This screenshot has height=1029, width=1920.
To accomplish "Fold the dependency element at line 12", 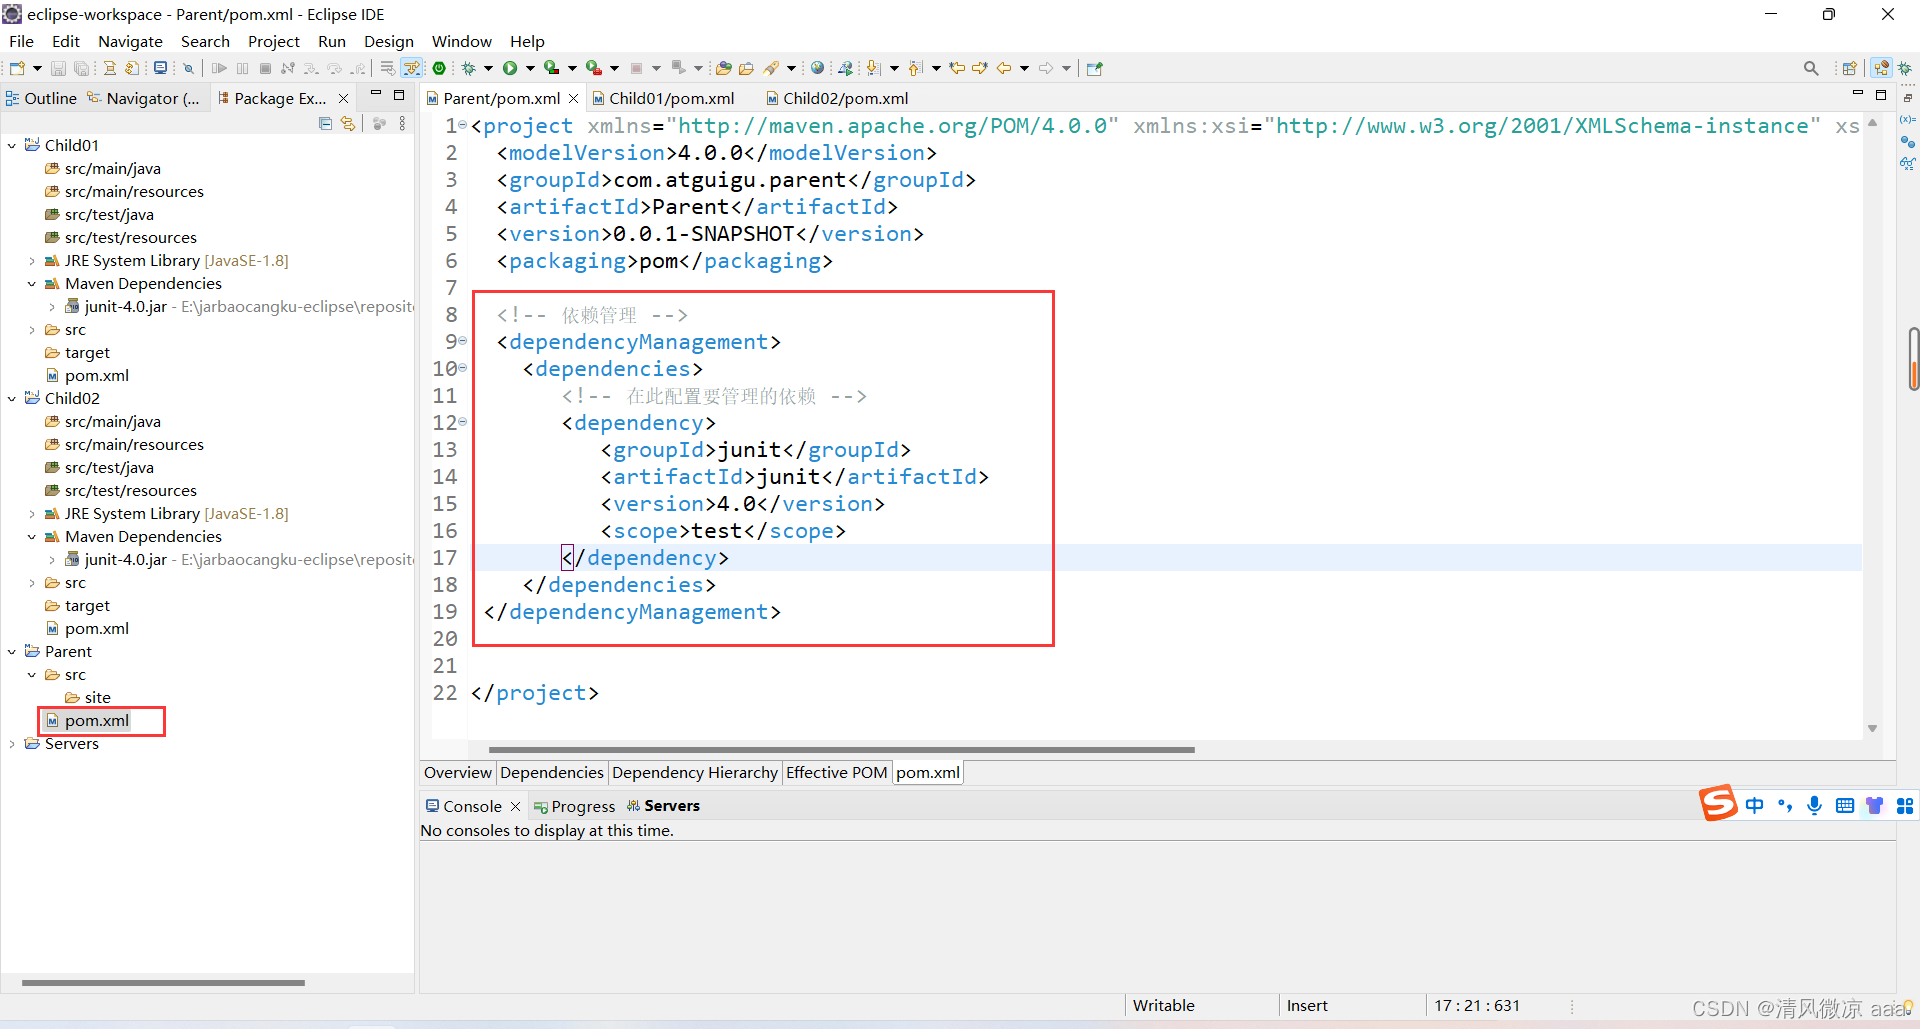I will [x=462, y=422].
